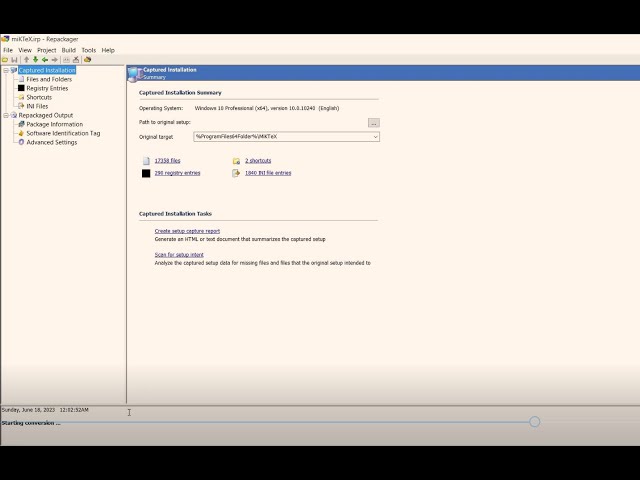
Task: Click the Repackaged Output tree node icon
Action: tap(13, 115)
